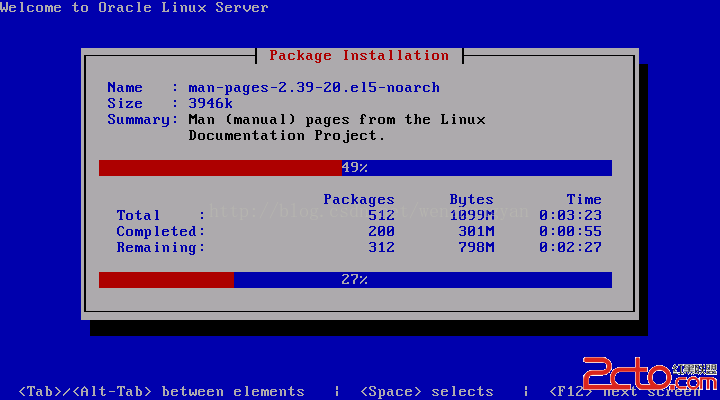
Task: Click the Summary label
Action: point(143,120)
